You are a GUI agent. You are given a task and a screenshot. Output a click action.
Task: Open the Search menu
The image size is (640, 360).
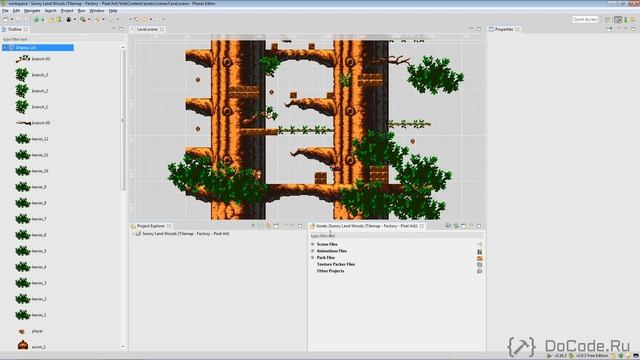tap(50, 11)
